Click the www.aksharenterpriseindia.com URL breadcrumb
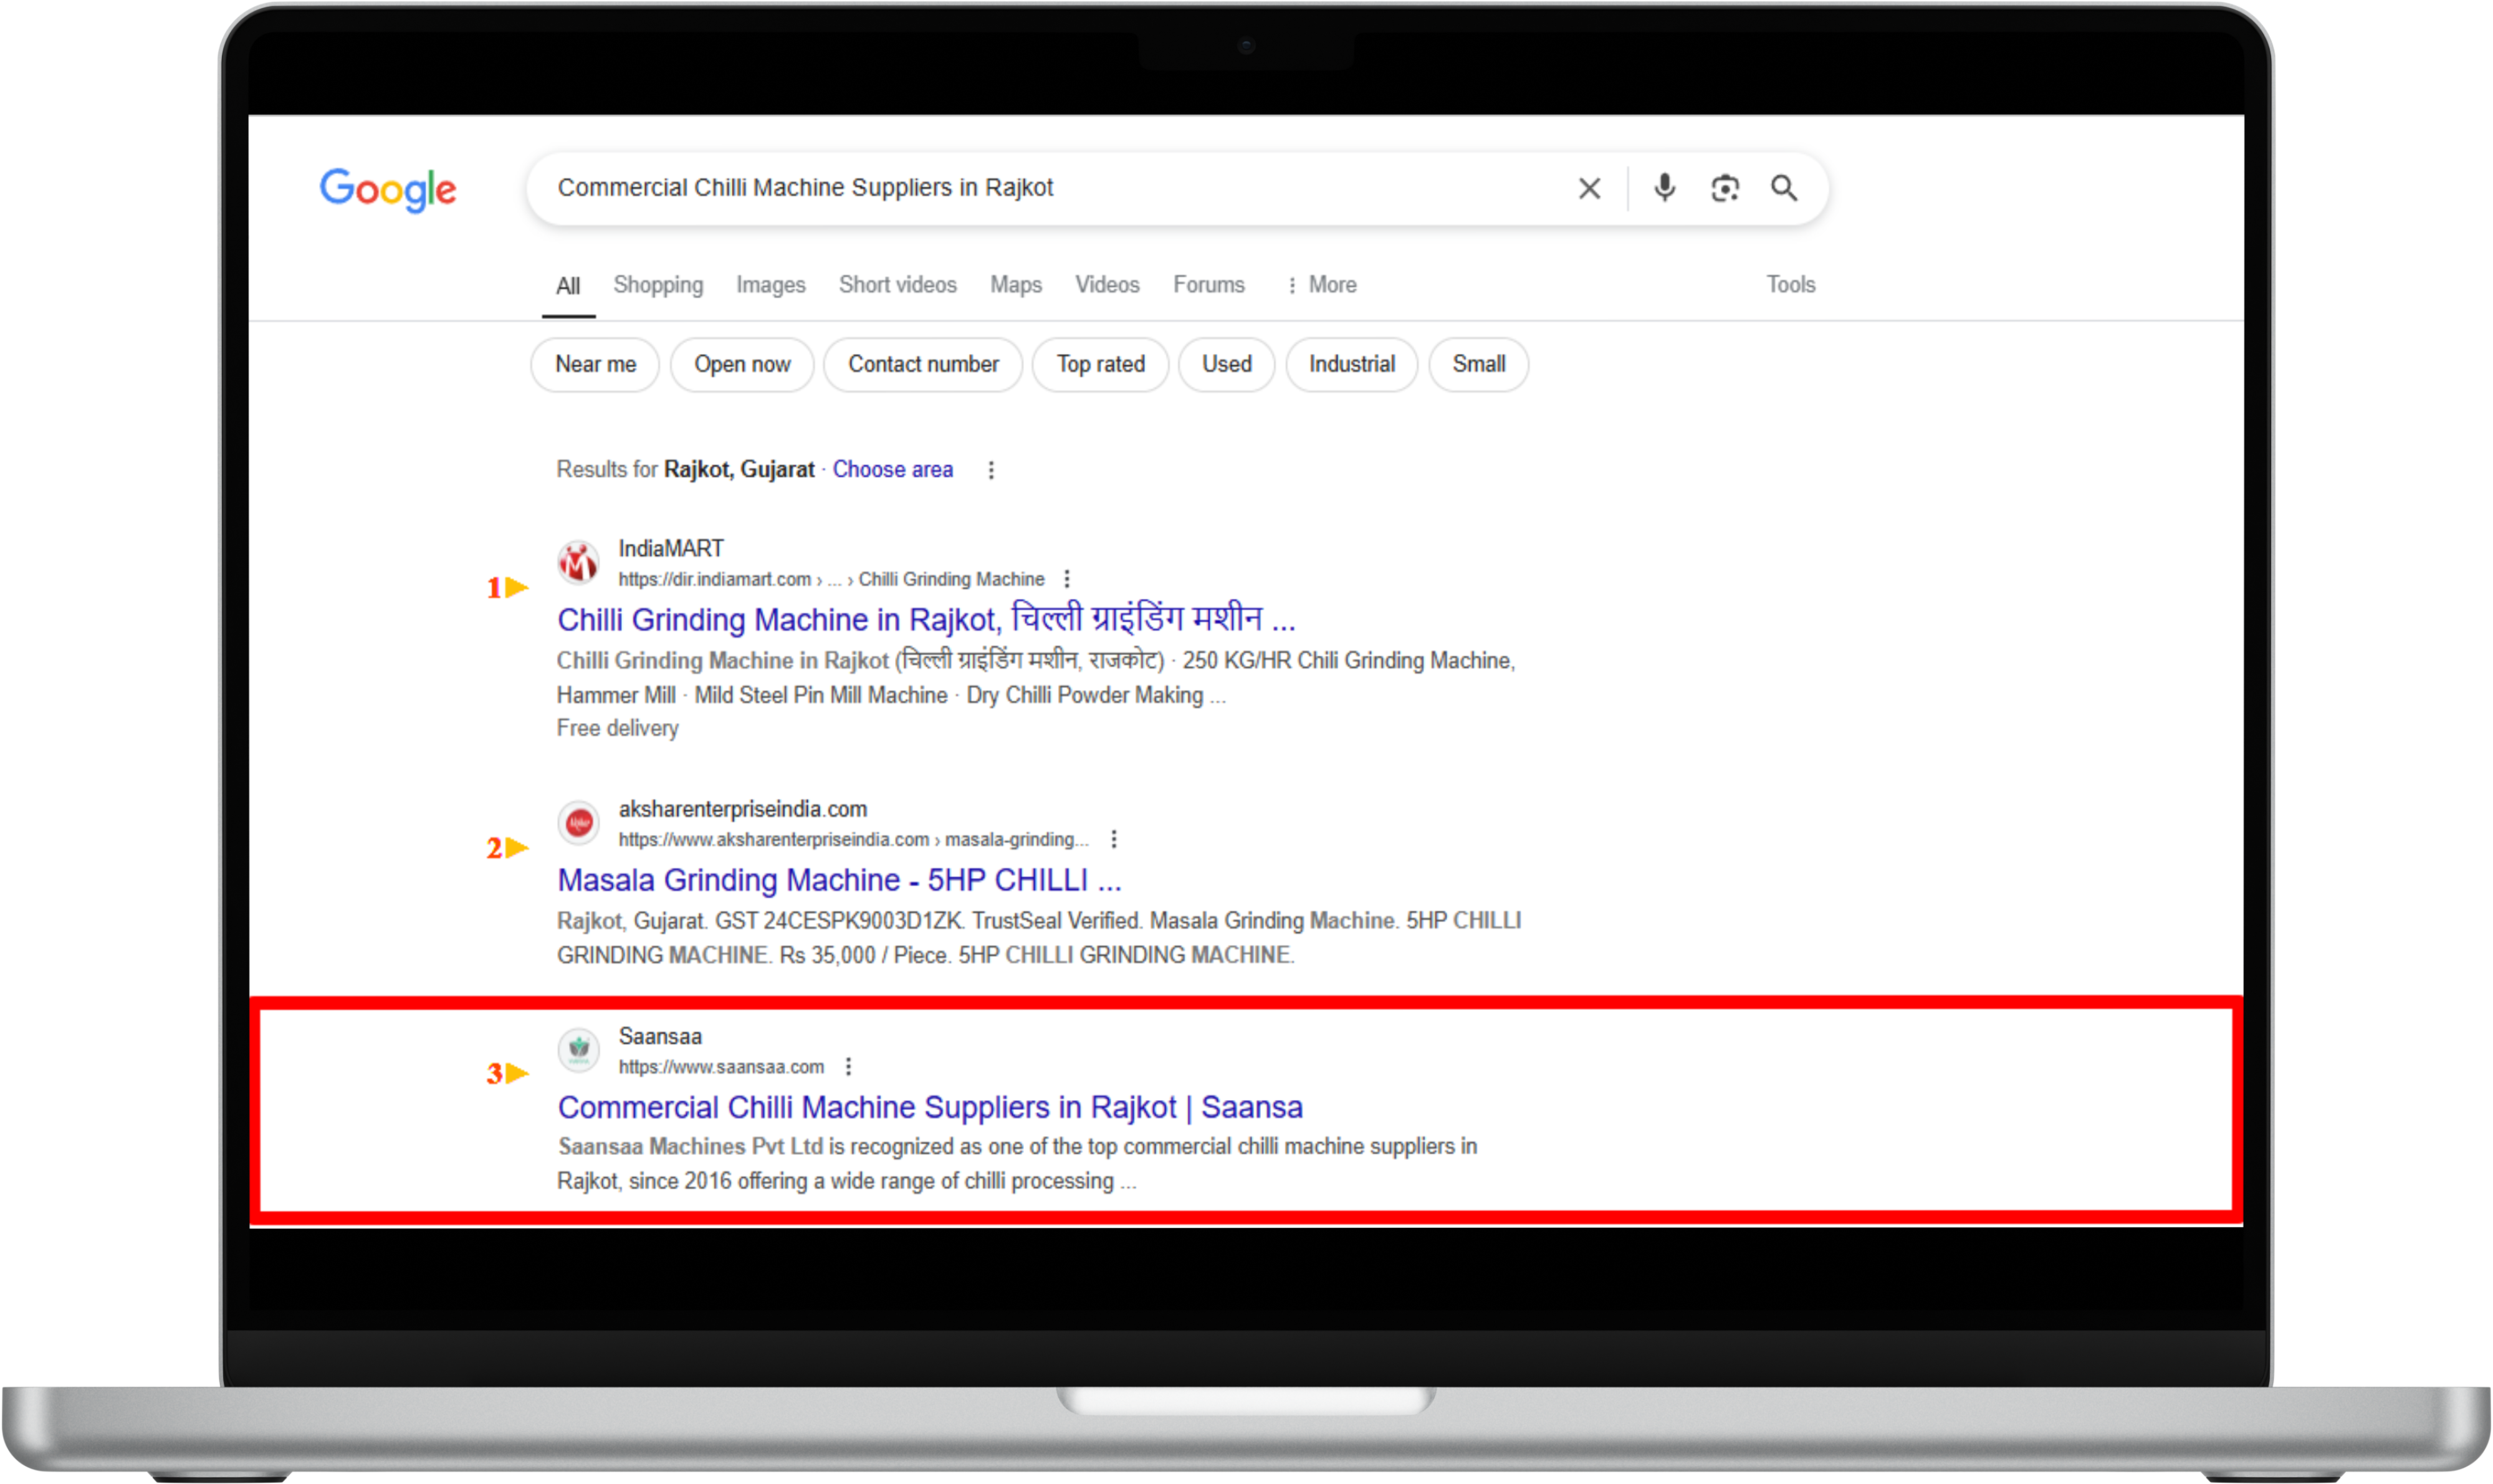 853,839
